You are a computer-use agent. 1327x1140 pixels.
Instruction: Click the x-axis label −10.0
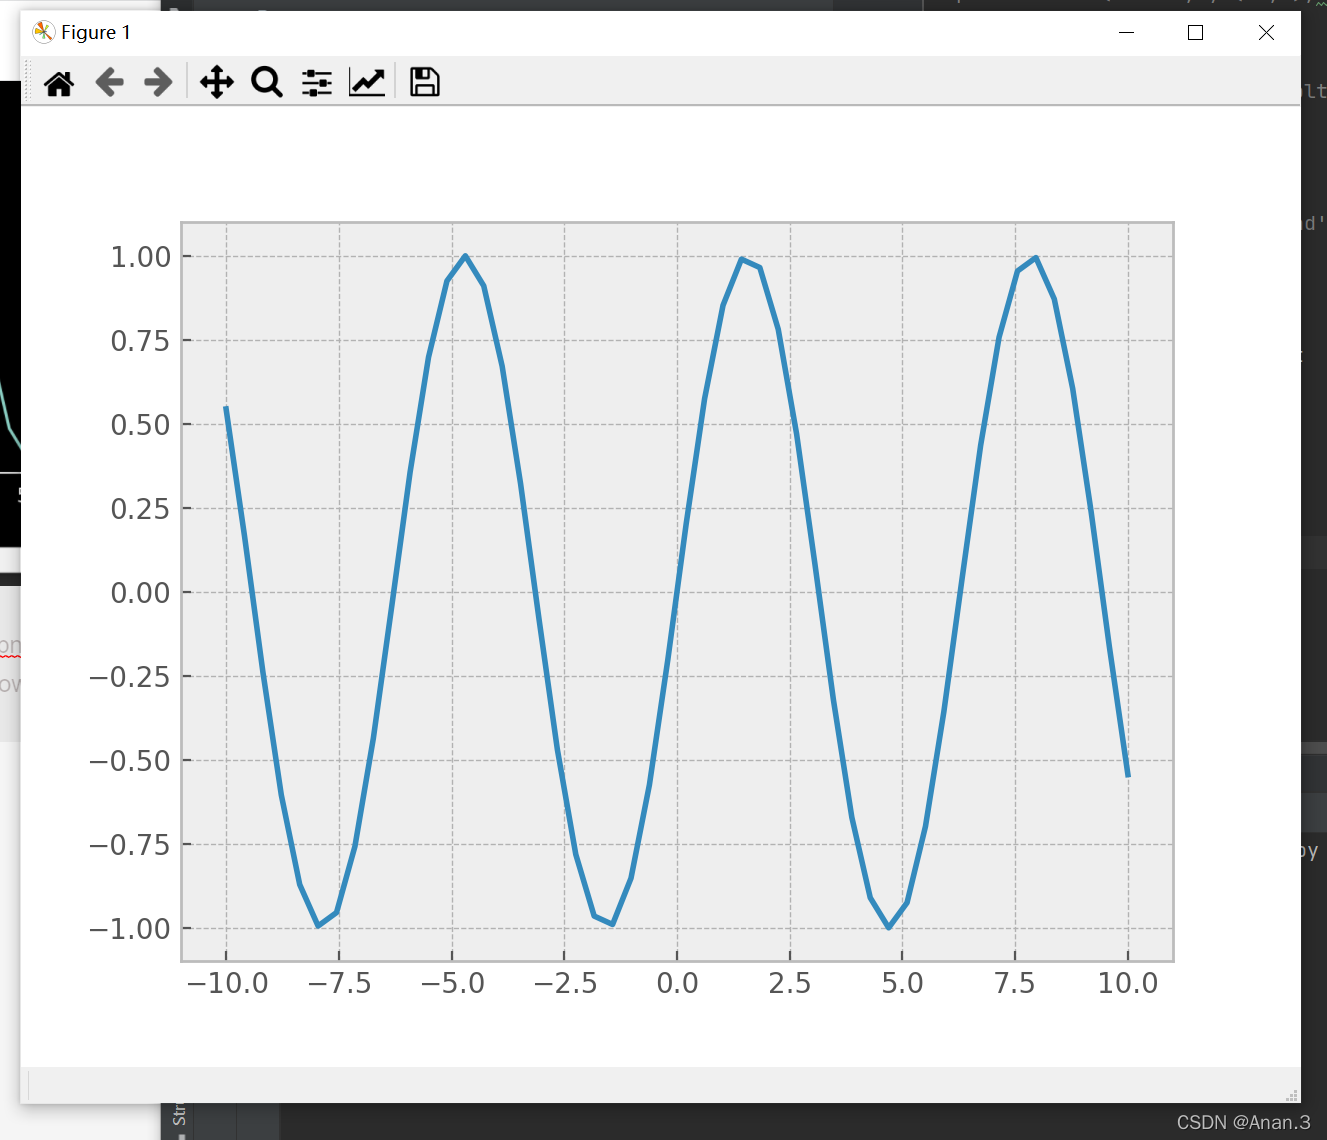pyautogui.click(x=227, y=983)
